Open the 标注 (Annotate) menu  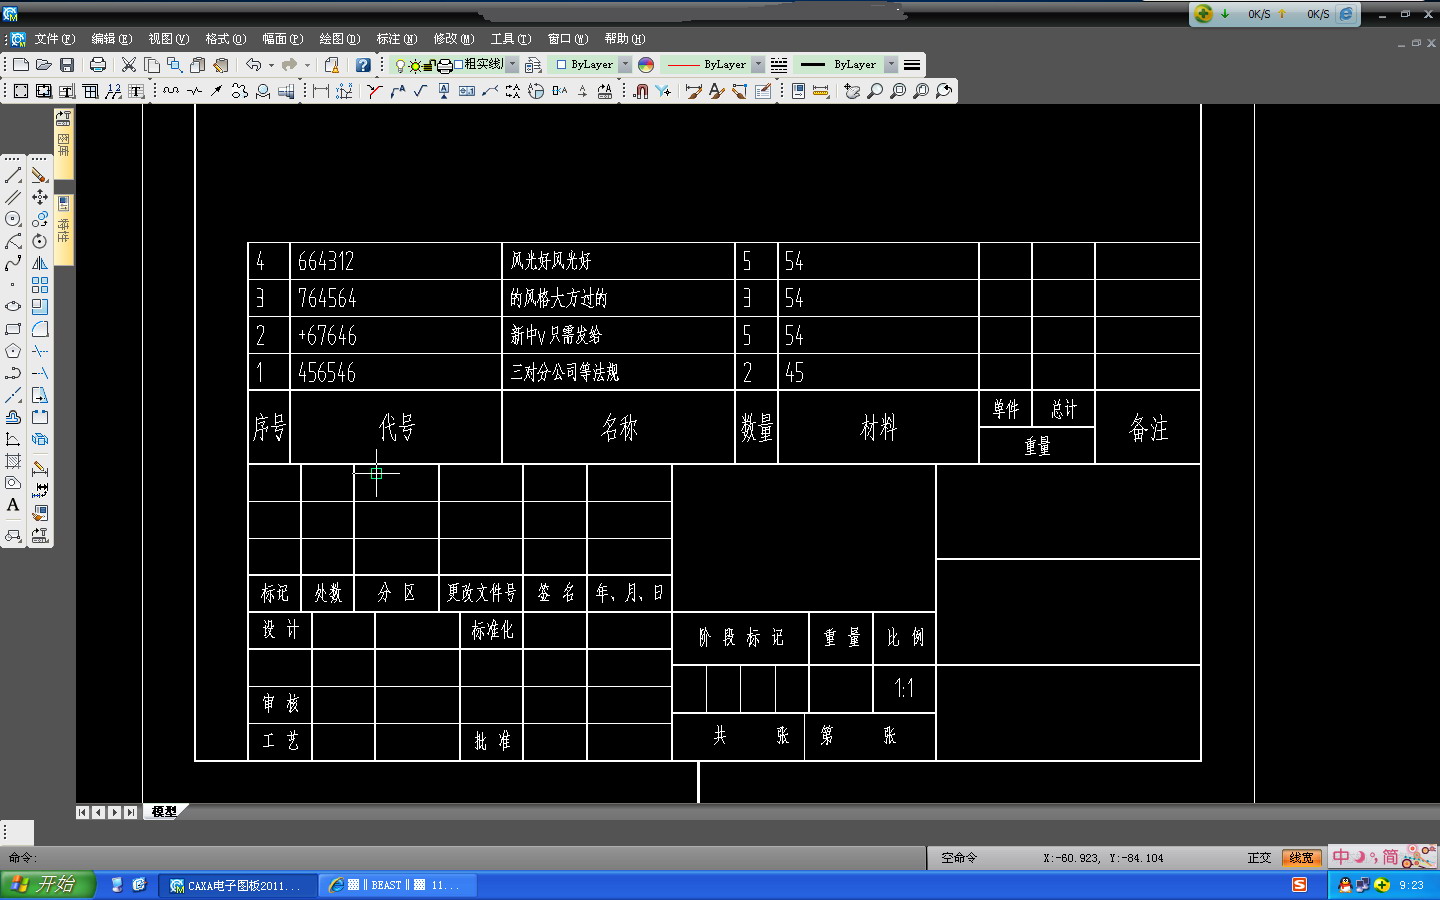pos(396,39)
